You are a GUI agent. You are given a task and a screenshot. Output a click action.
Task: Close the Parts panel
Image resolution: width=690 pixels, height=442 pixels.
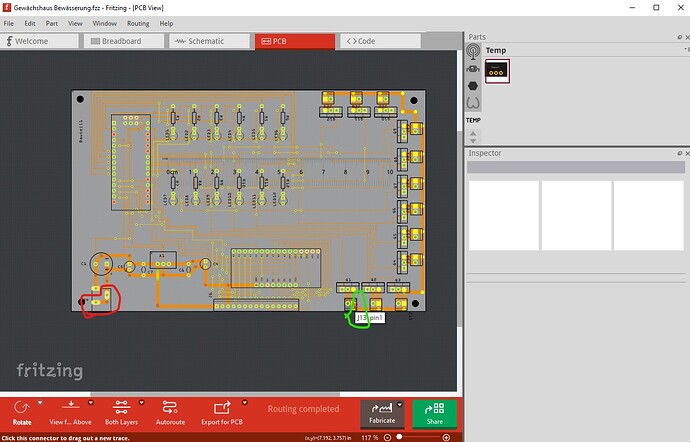[687, 37]
